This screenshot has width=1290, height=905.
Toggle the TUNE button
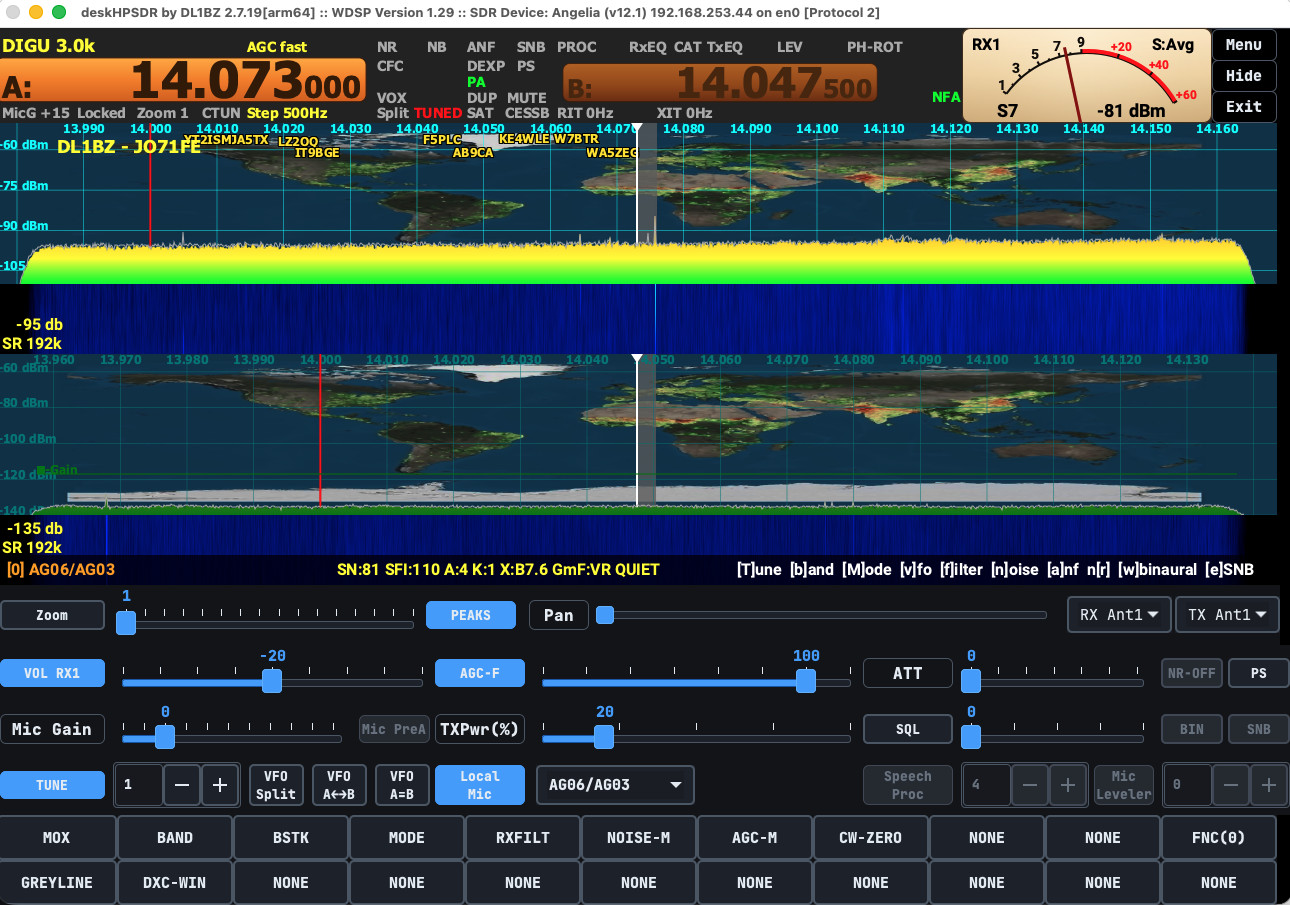point(52,785)
